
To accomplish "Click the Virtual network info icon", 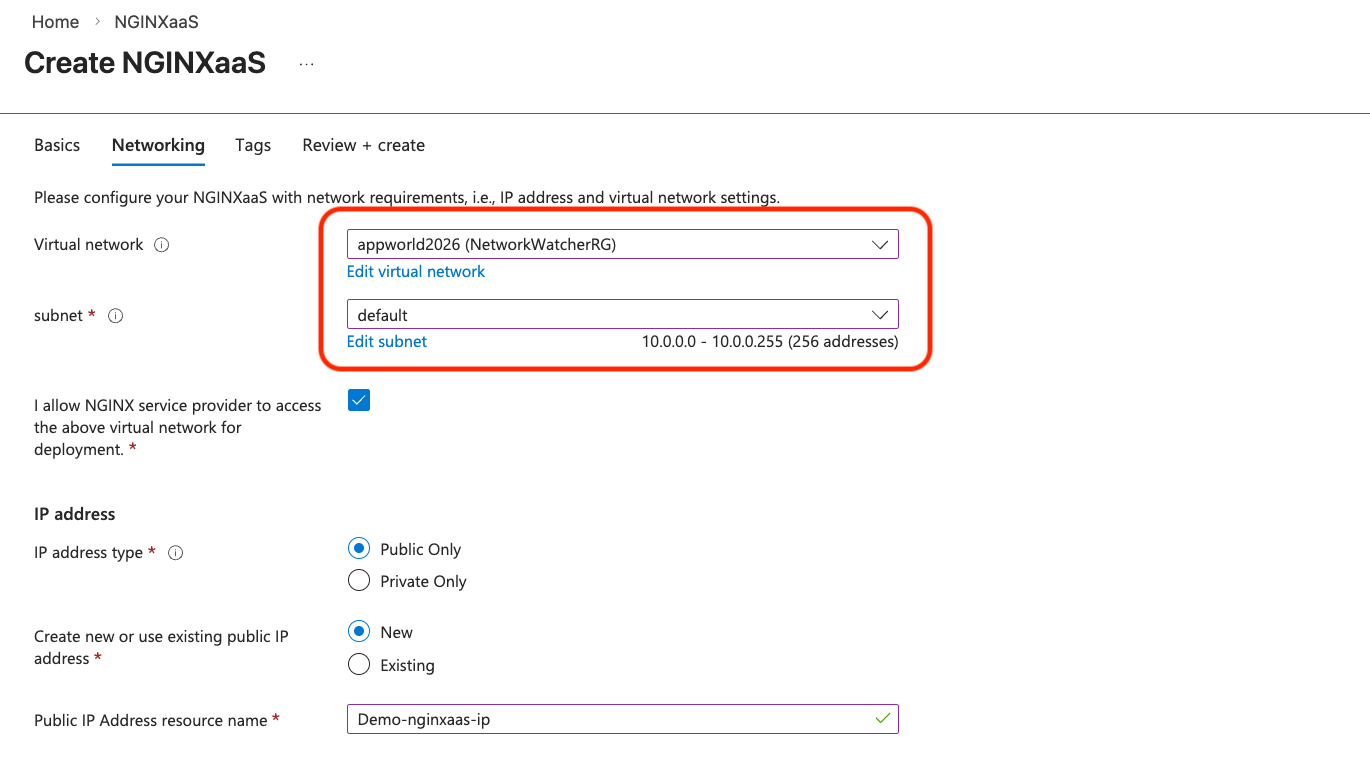I will (162, 245).
